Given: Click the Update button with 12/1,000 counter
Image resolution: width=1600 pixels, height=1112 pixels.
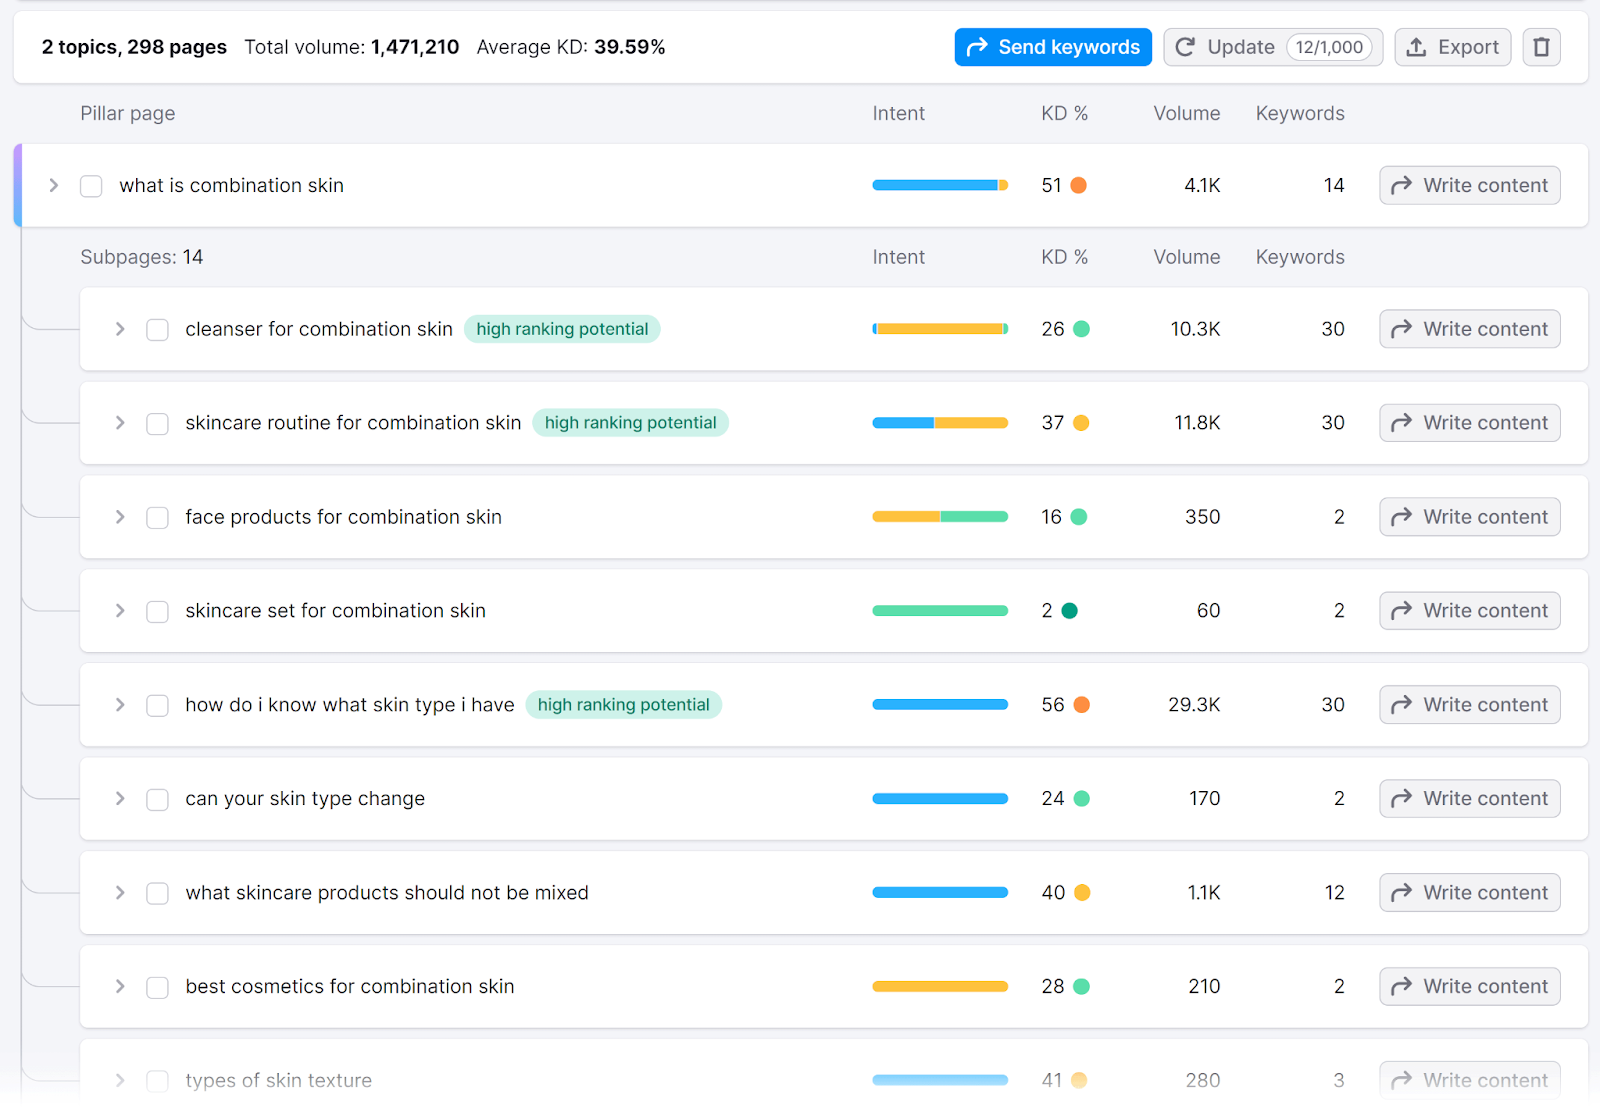Looking at the screenshot, I should click(x=1273, y=47).
